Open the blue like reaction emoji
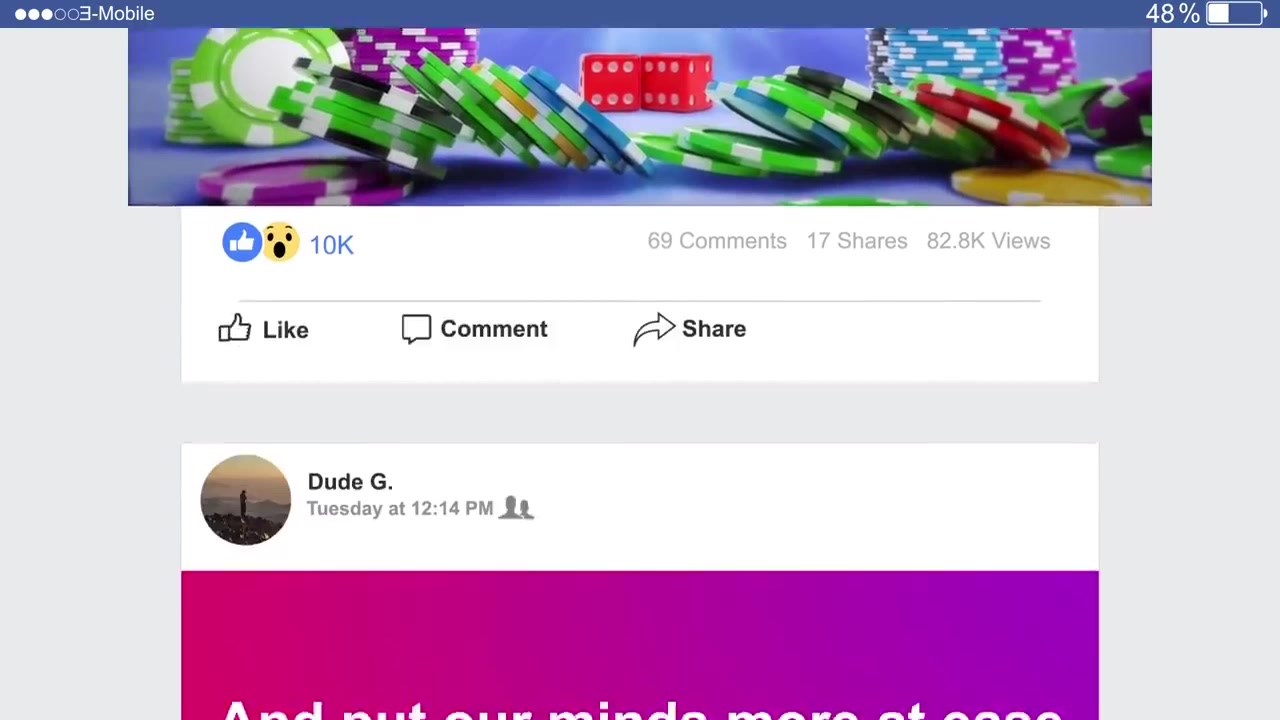Screen dimensions: 1280x720 coord(241,242)
